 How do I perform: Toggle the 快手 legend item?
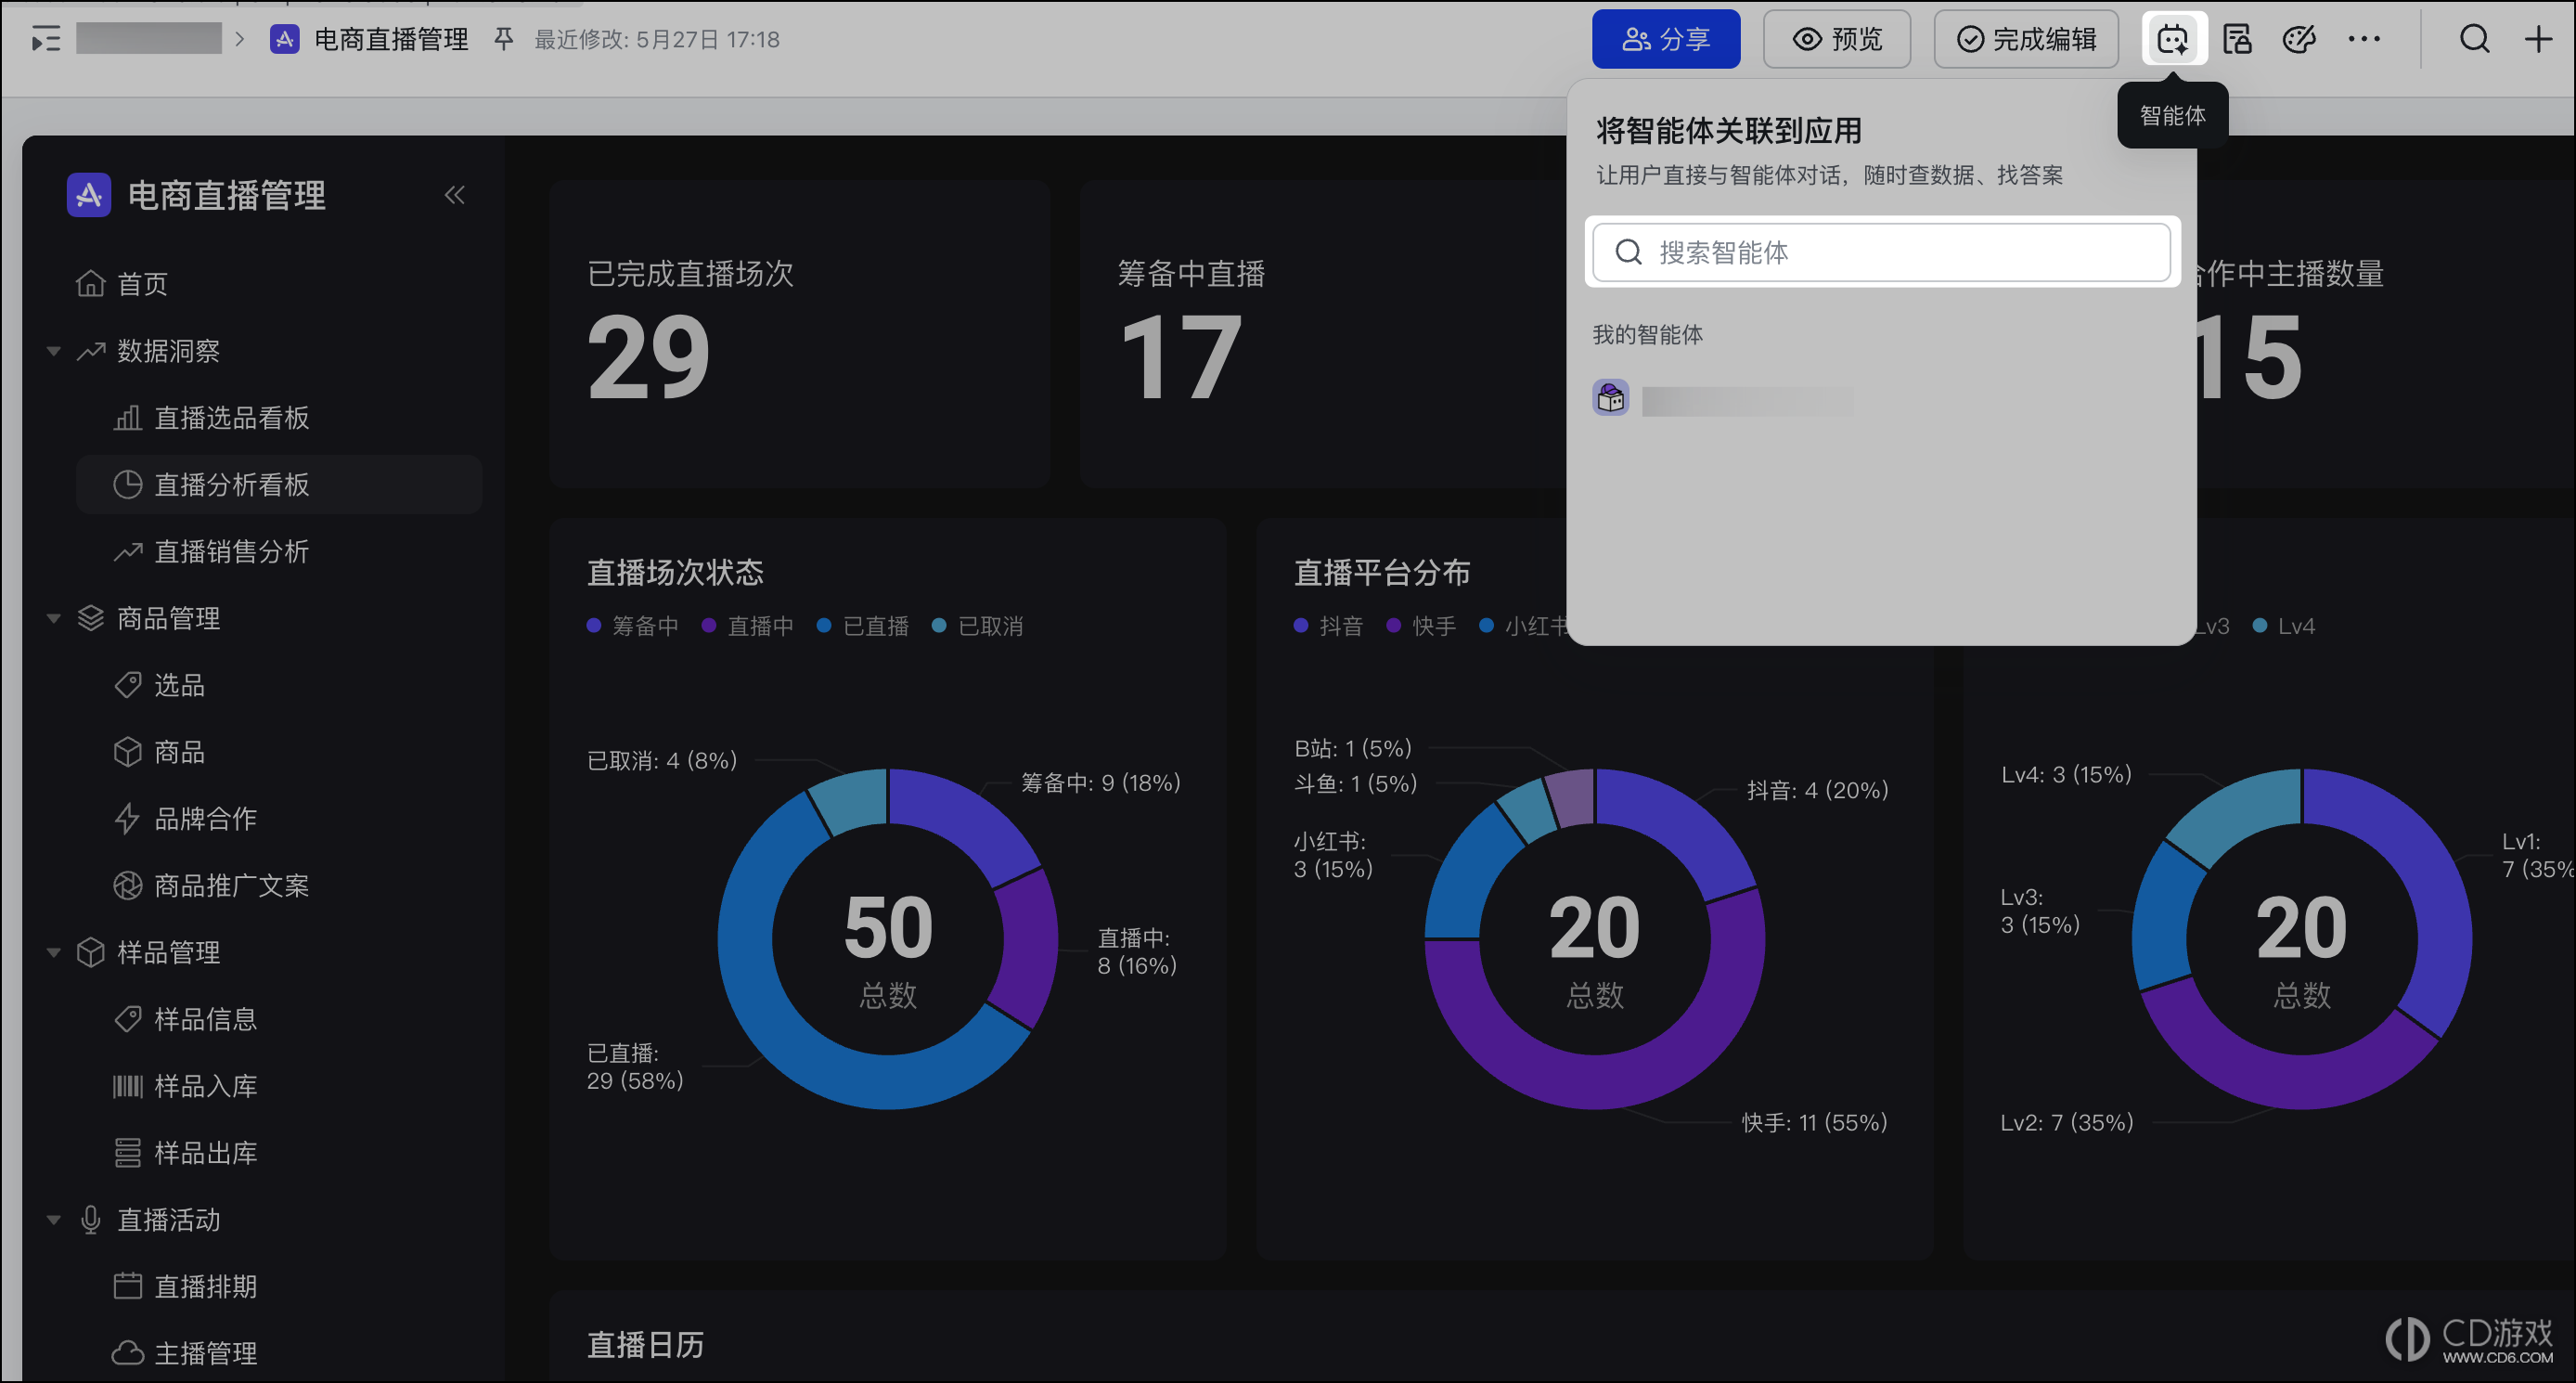tap(1422, 626)
